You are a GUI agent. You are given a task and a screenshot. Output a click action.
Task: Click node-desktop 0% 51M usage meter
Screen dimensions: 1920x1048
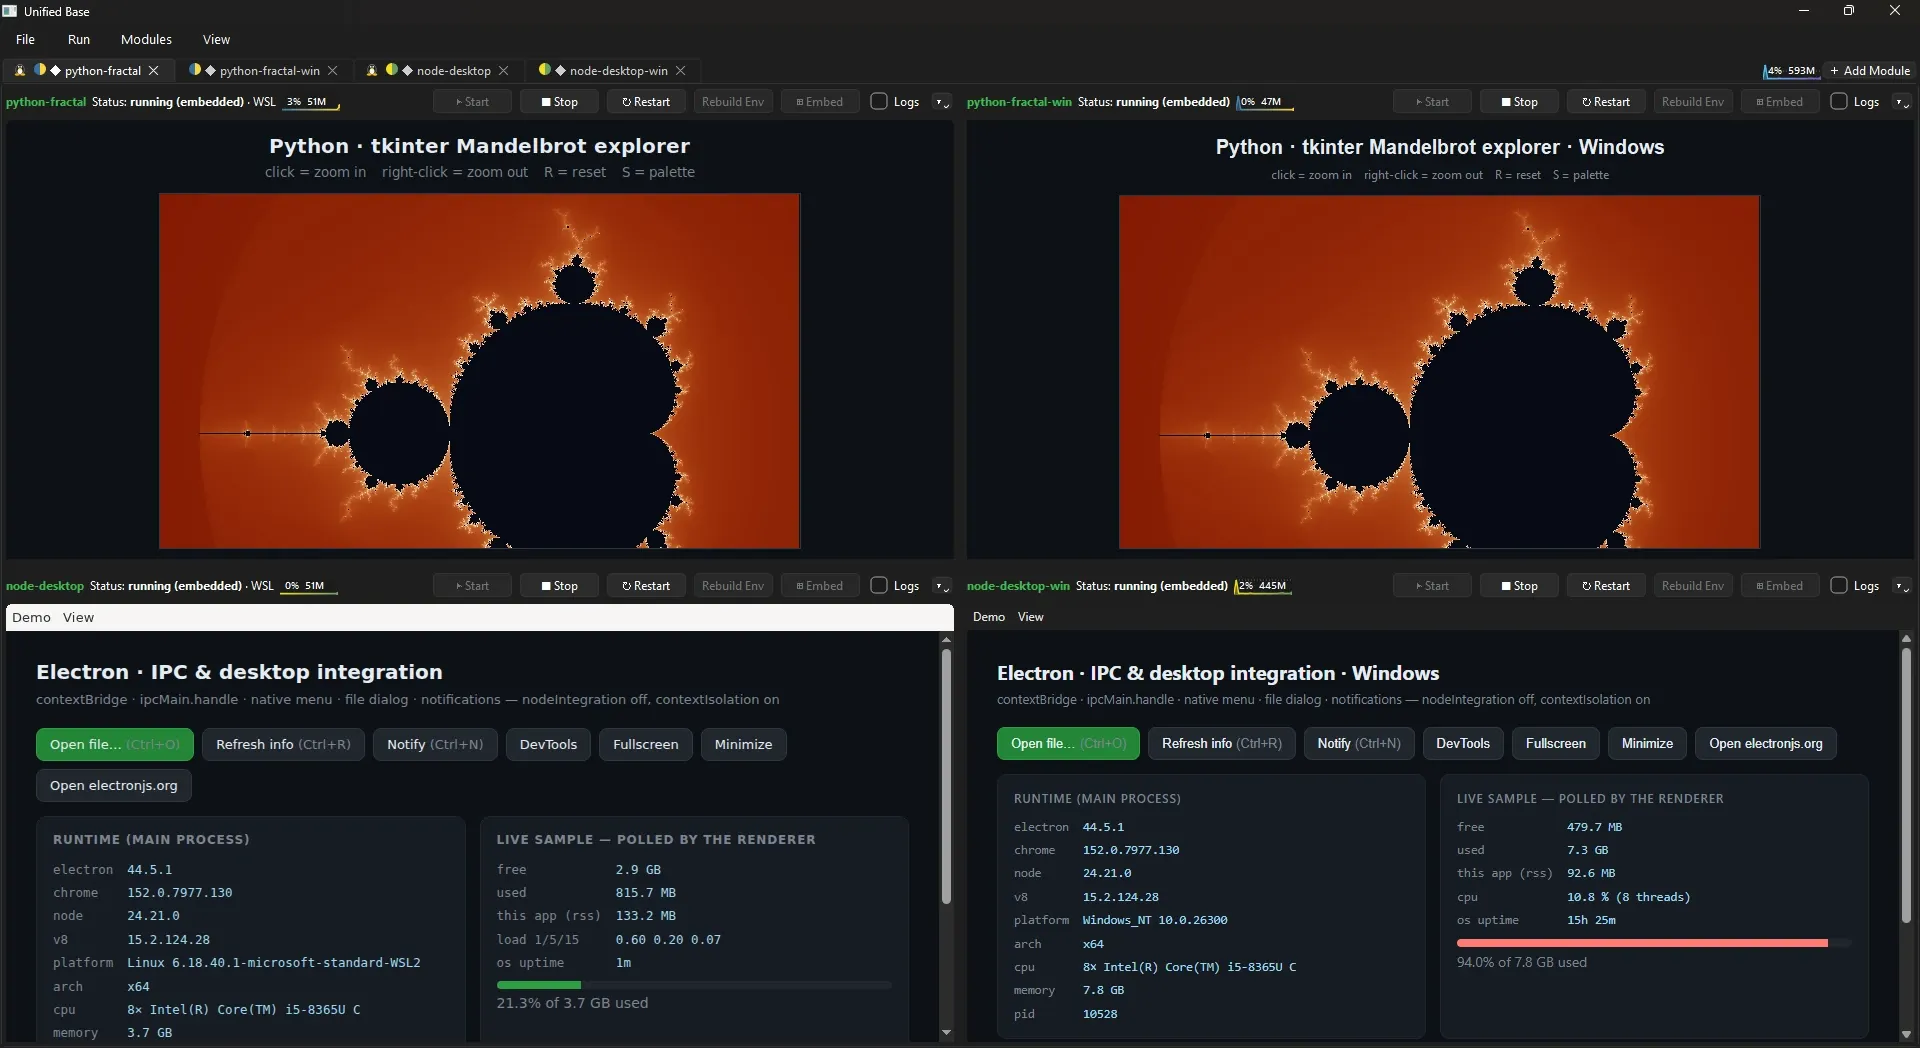click(307, 586)
